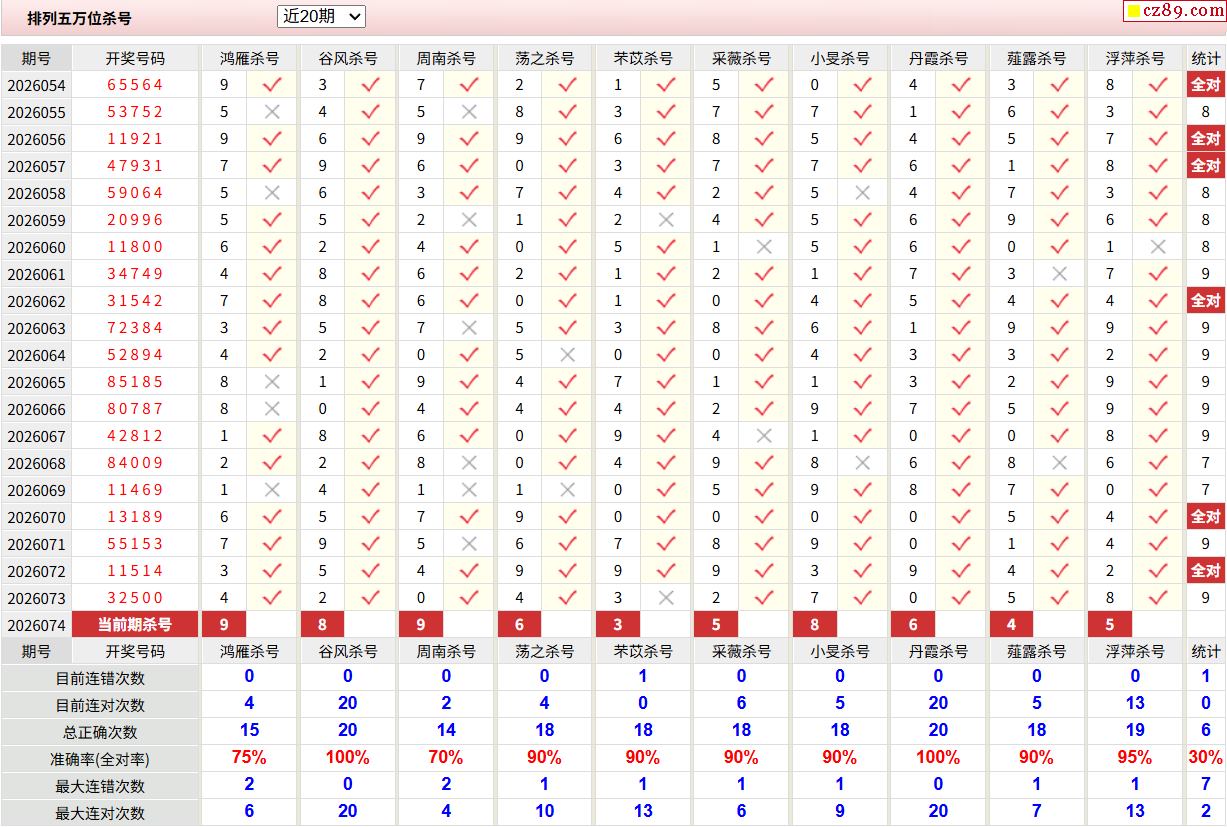Click the draw number 84009

[x=135, y=463]
